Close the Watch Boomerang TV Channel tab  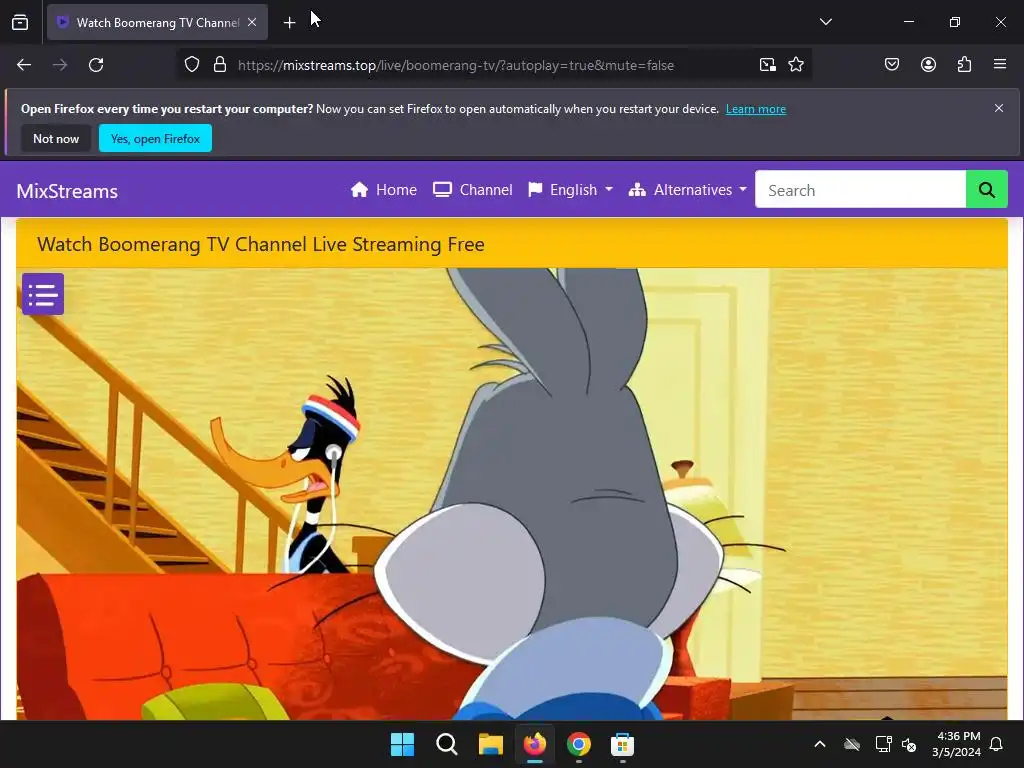tap(252, 22)
